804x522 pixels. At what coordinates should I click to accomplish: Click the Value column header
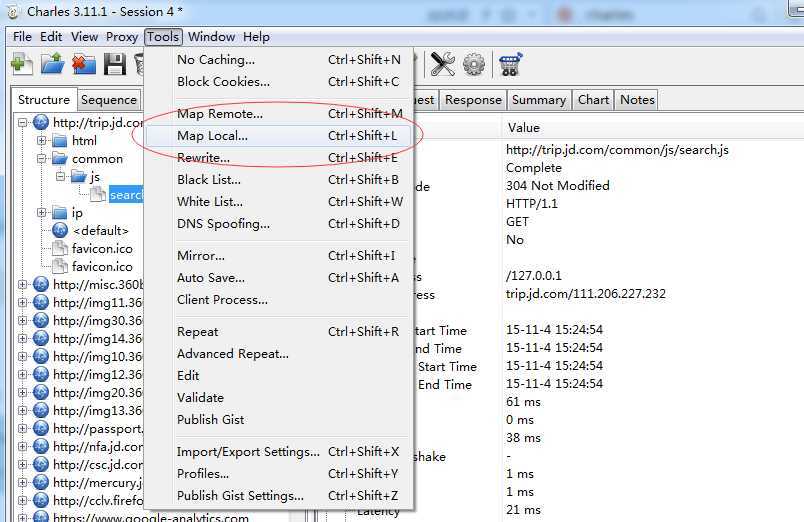(x=652, y=128)
